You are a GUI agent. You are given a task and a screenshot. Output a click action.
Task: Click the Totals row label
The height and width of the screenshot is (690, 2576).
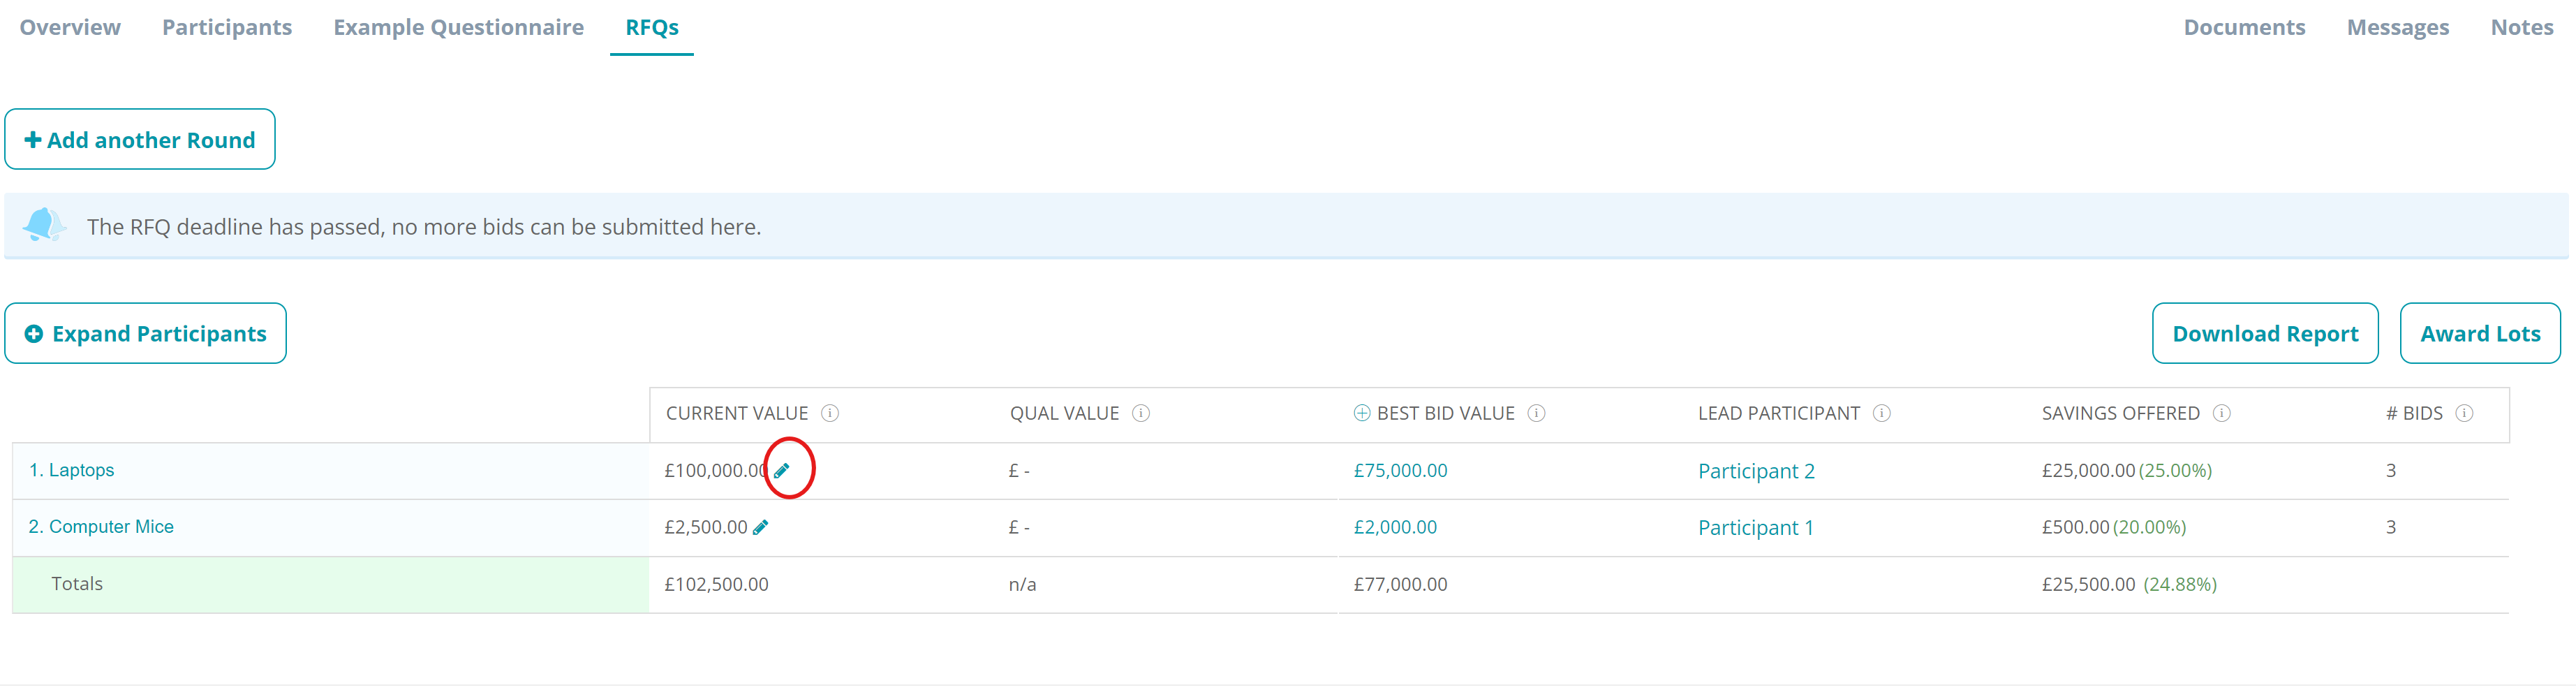point(77,583)
